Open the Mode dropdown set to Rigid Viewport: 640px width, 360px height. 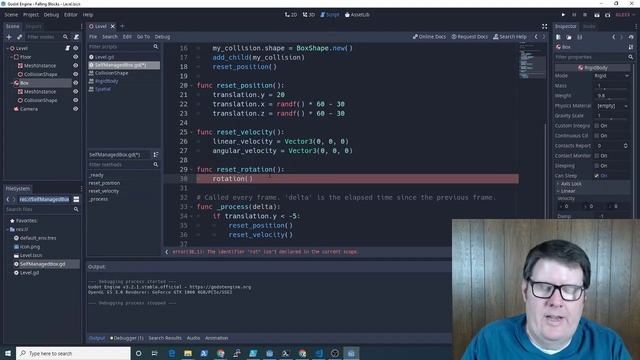(x=611, y=76)
